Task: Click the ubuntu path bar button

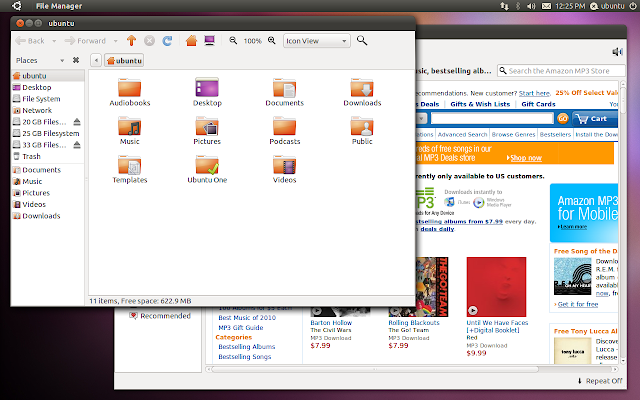Action: [124, 60]
